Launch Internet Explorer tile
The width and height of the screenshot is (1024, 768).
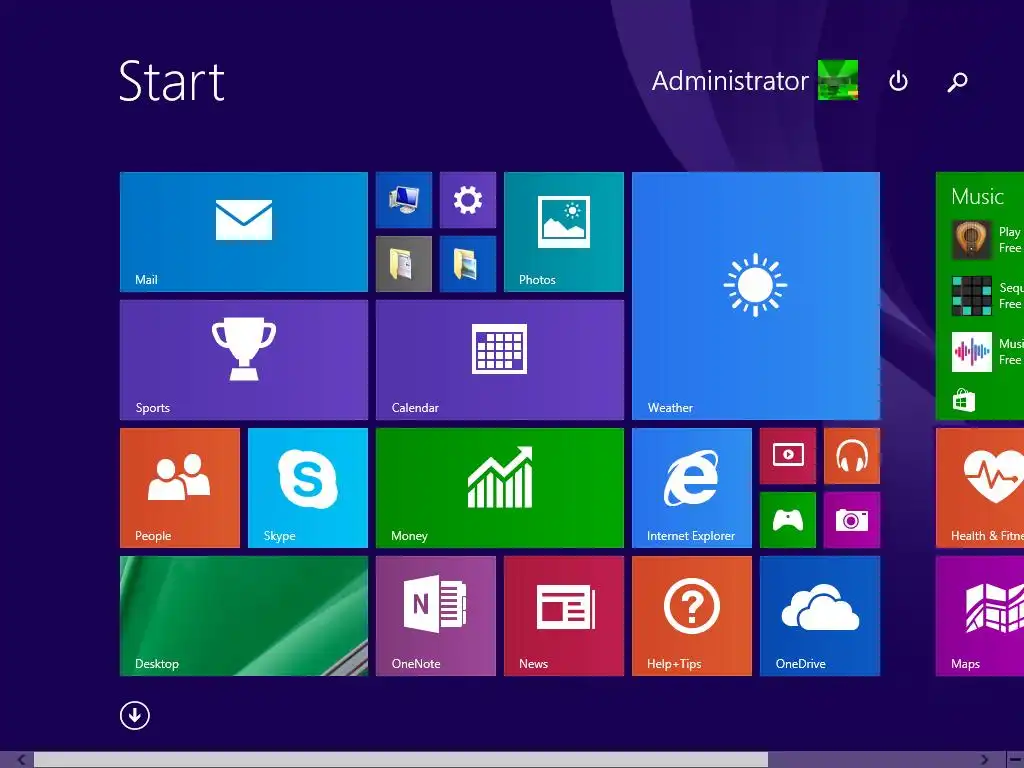[x=692, y=488]
